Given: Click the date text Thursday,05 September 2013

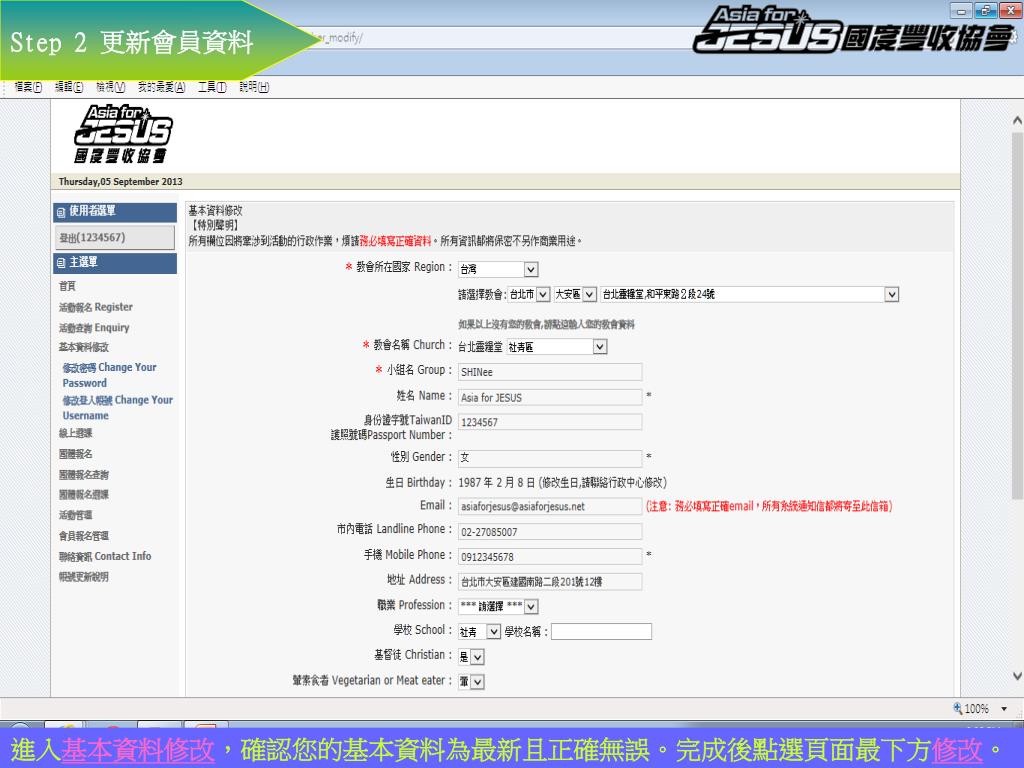Looking at the screenshot, I should tap(121, 182).
